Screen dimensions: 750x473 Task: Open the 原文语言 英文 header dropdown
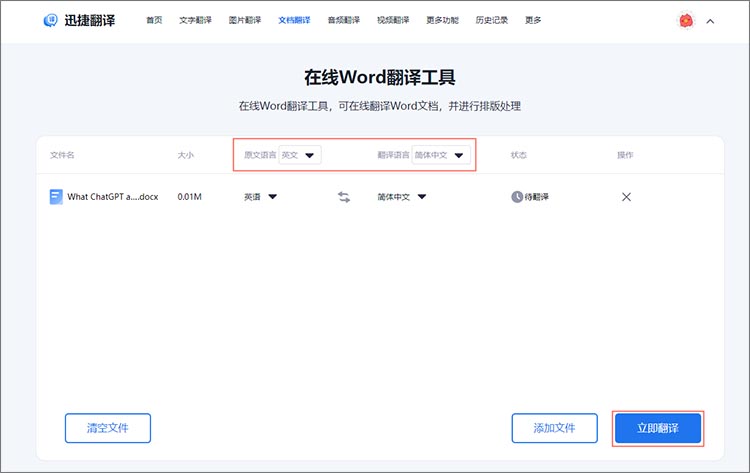(x=299, y=155)
